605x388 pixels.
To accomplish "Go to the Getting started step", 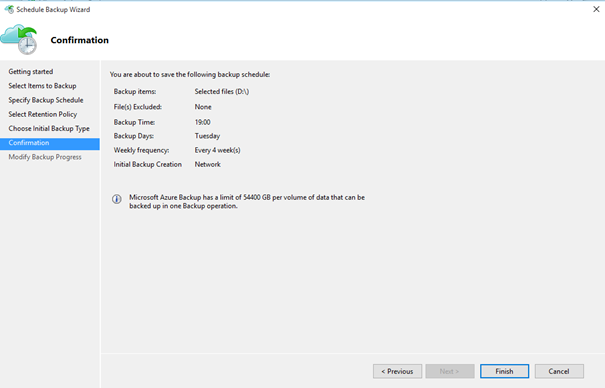I will click(x=31, y=71).
